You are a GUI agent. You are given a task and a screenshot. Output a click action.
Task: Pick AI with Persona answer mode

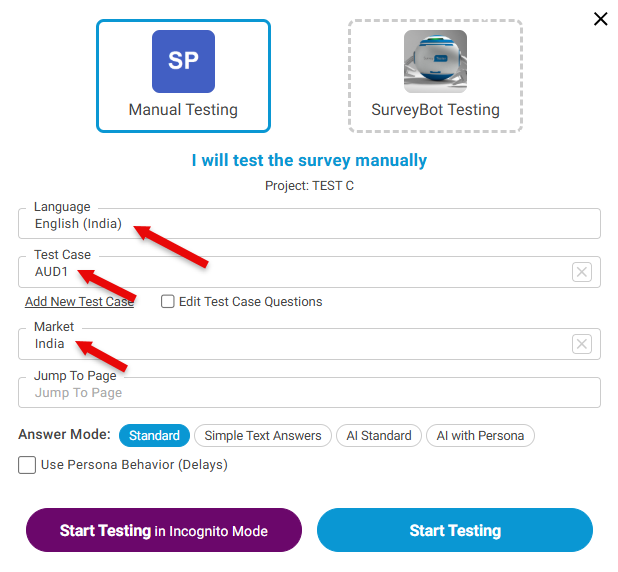pyautogui.click(x=480, y=435)
